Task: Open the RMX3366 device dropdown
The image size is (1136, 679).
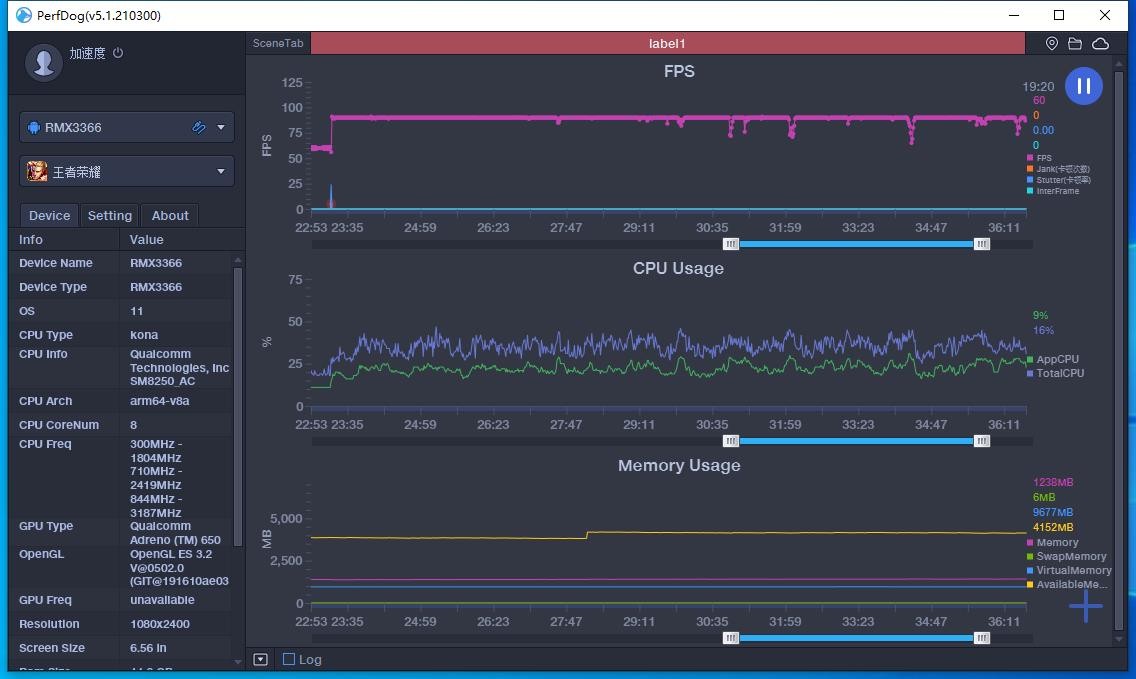Action: (x=222, y=127)
